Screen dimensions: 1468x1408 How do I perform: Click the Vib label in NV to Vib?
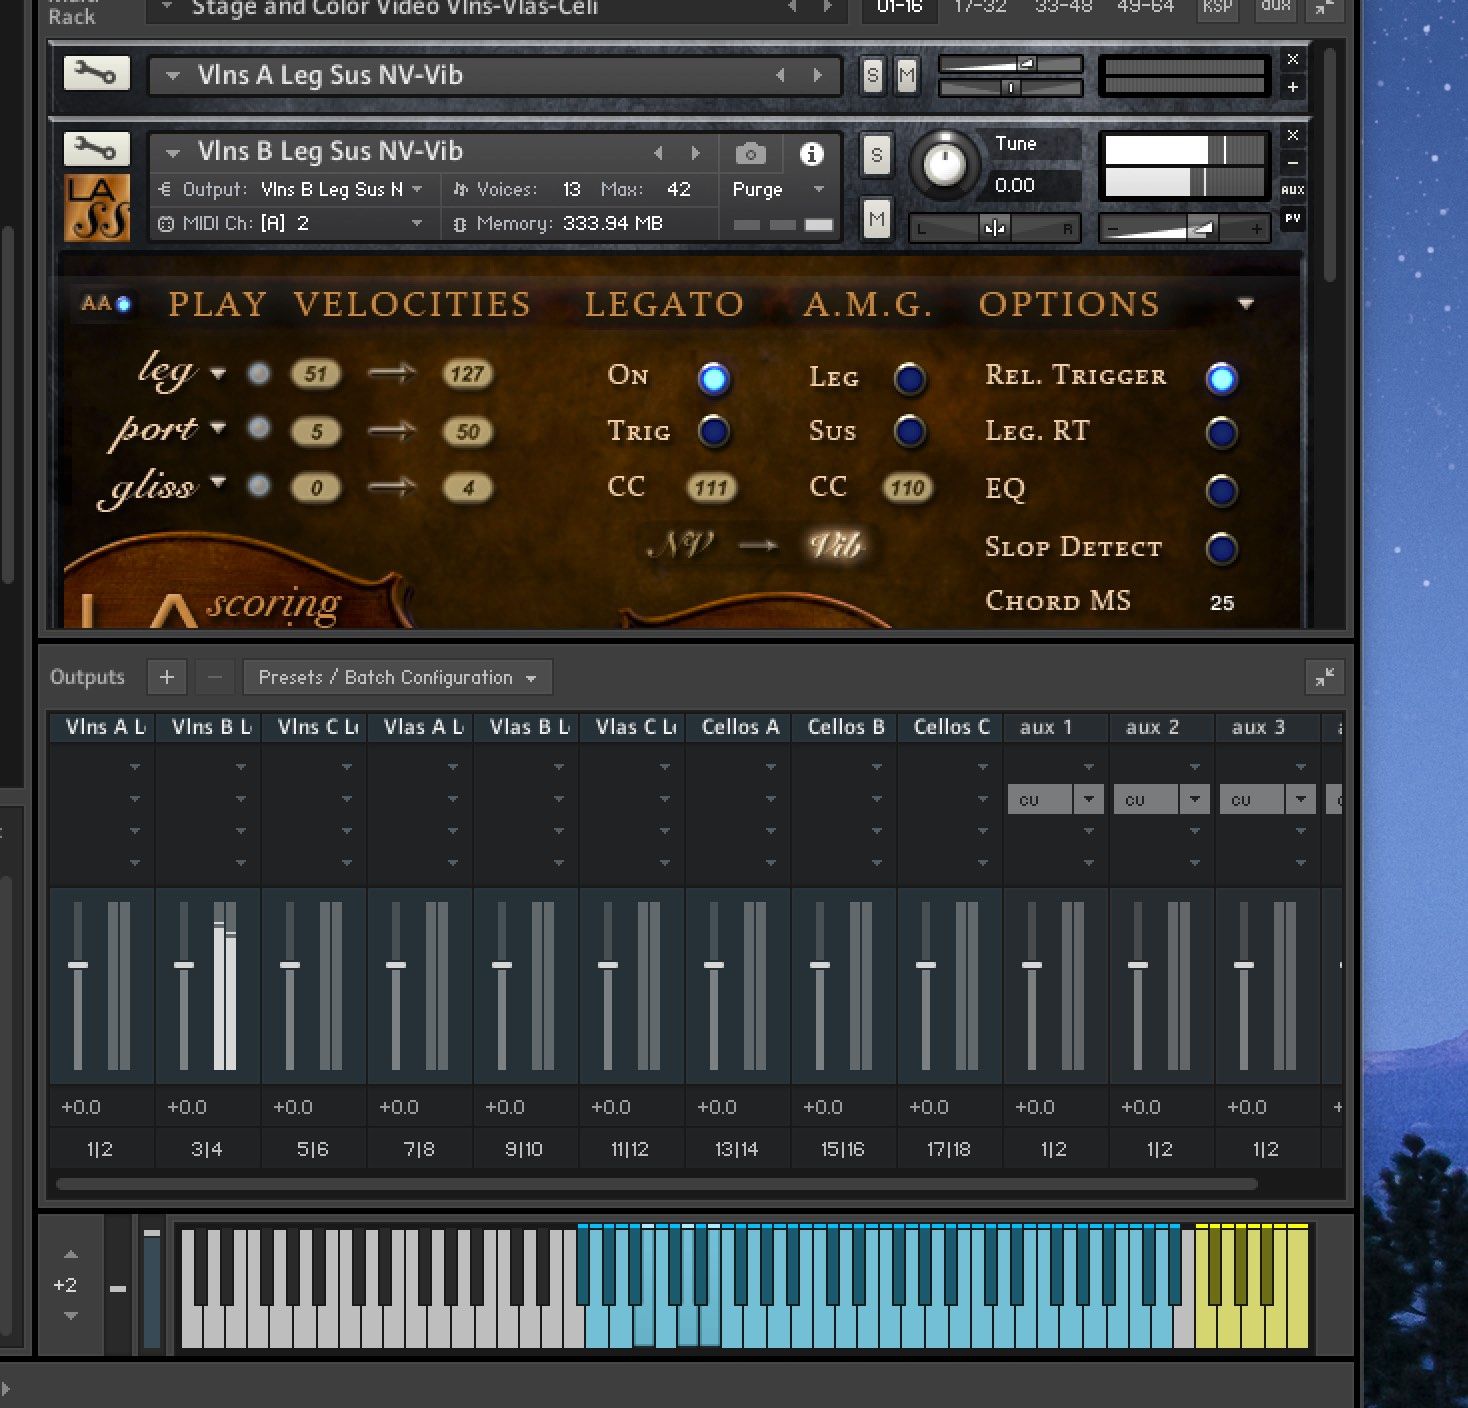(x=835, y=545)
